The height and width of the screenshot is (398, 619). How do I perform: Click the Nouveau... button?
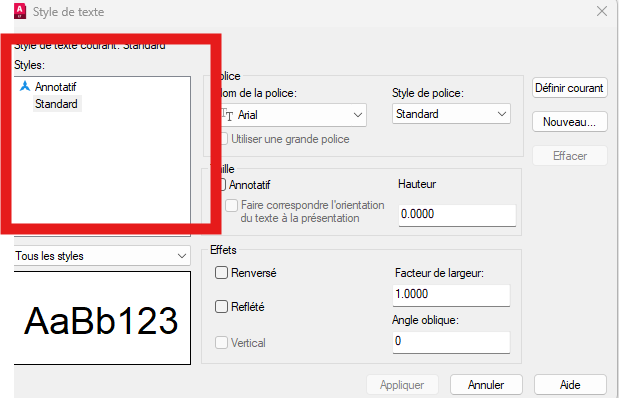569,122
